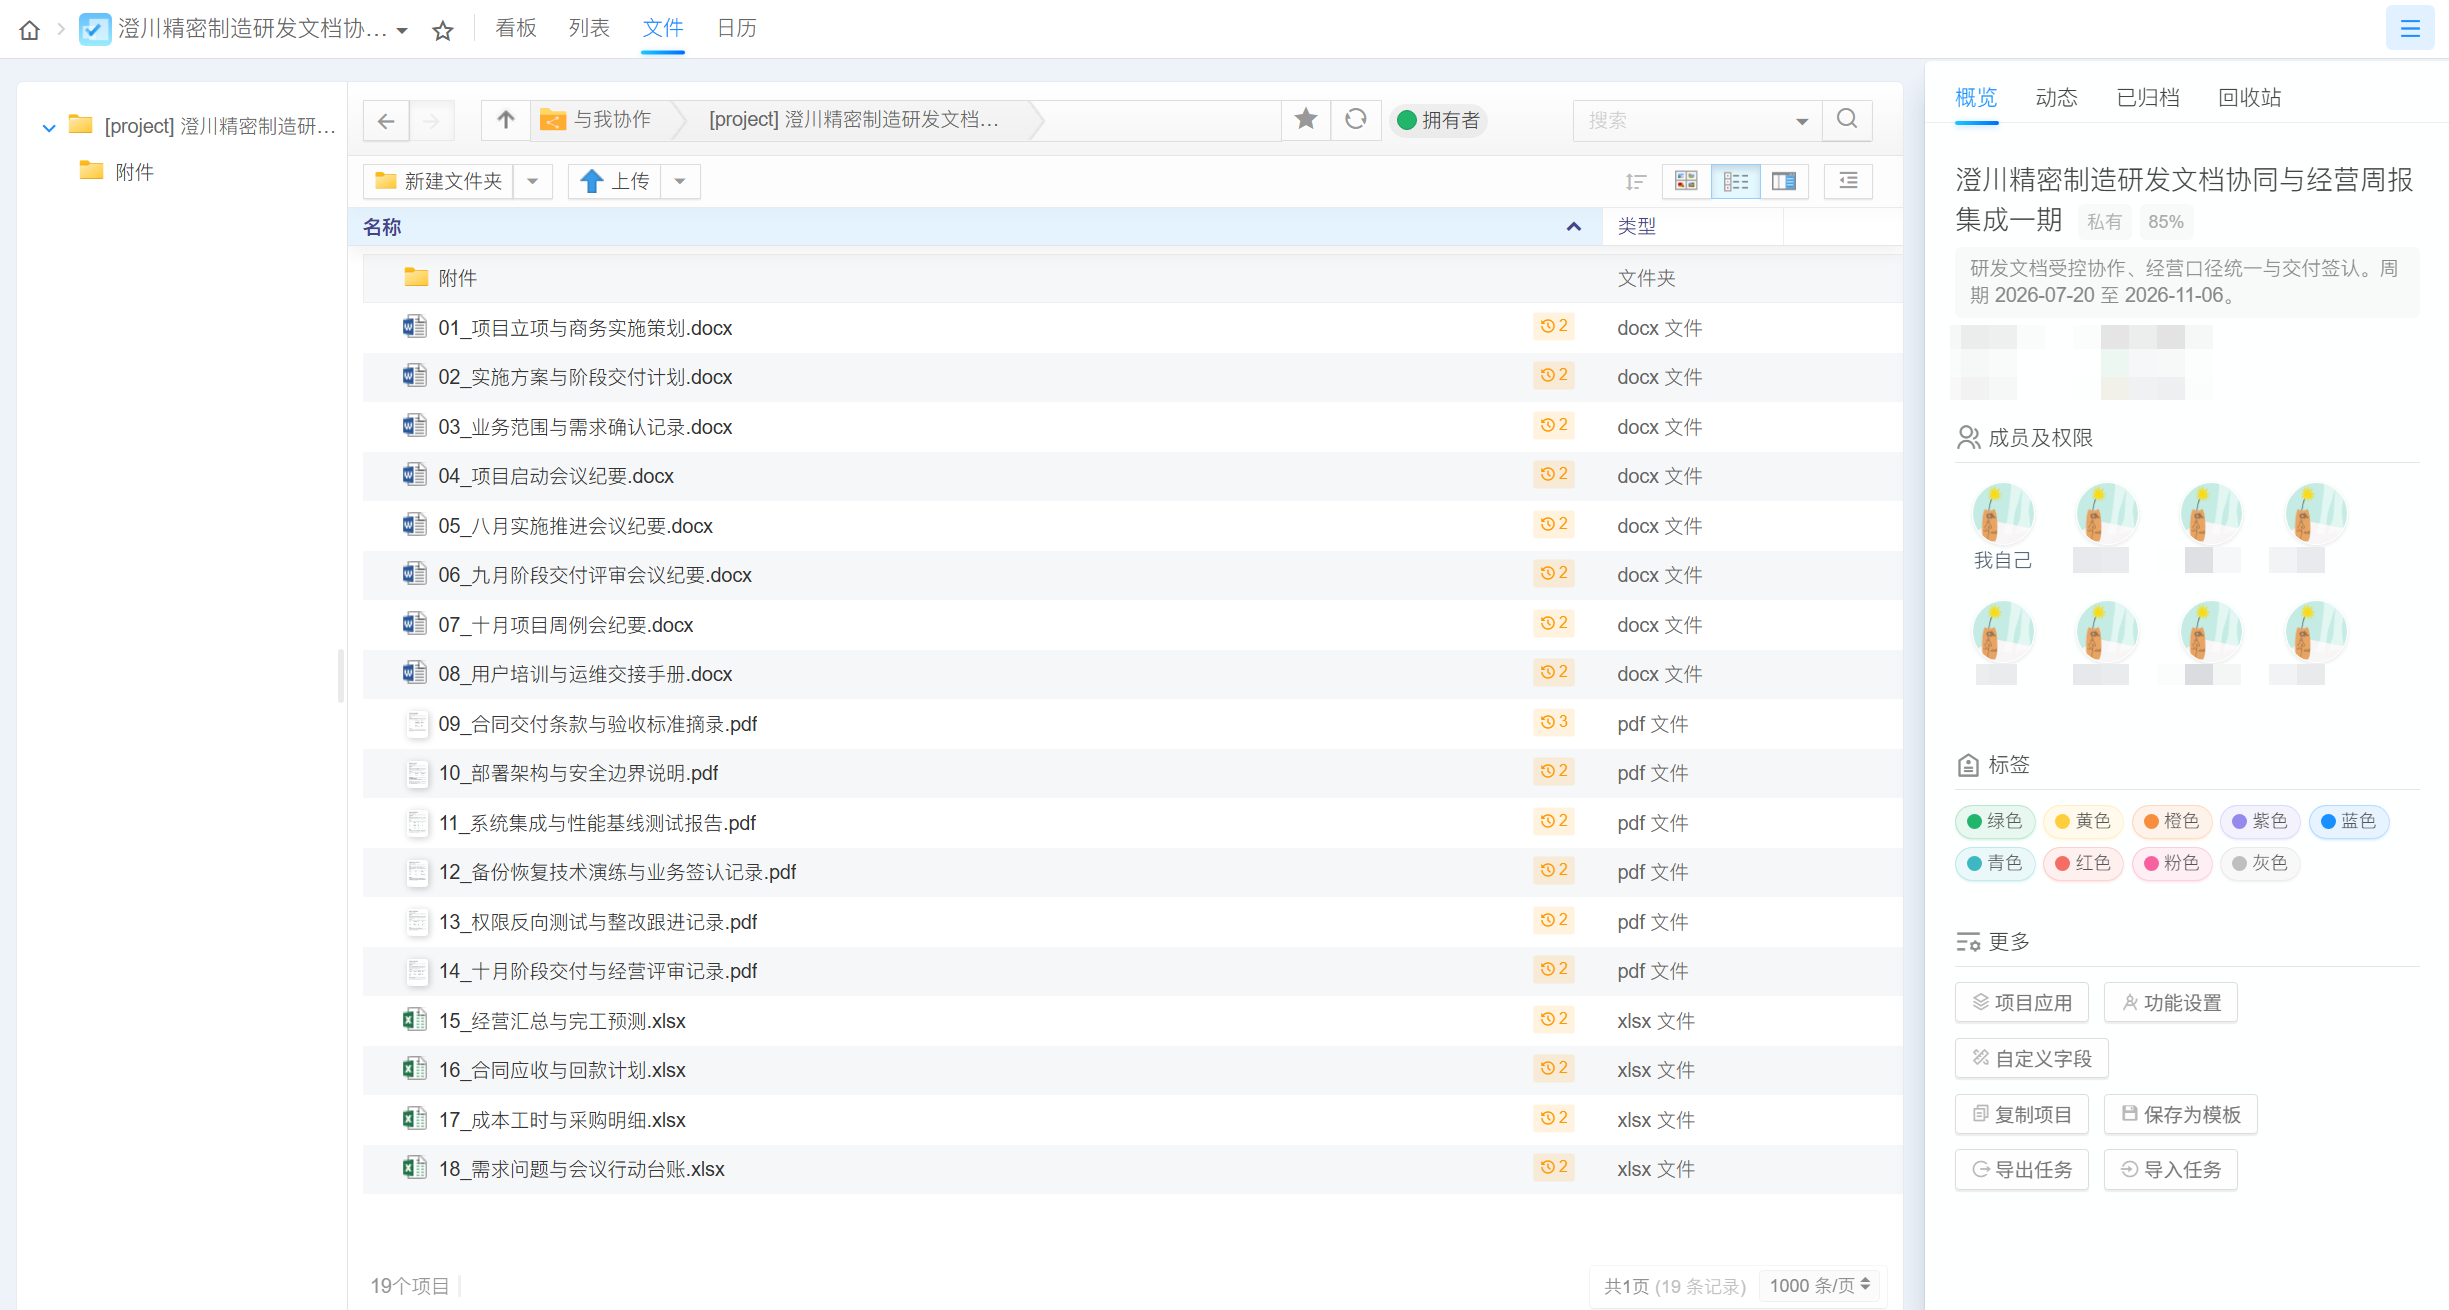Add current folder to favorites

pos(1306,120)
